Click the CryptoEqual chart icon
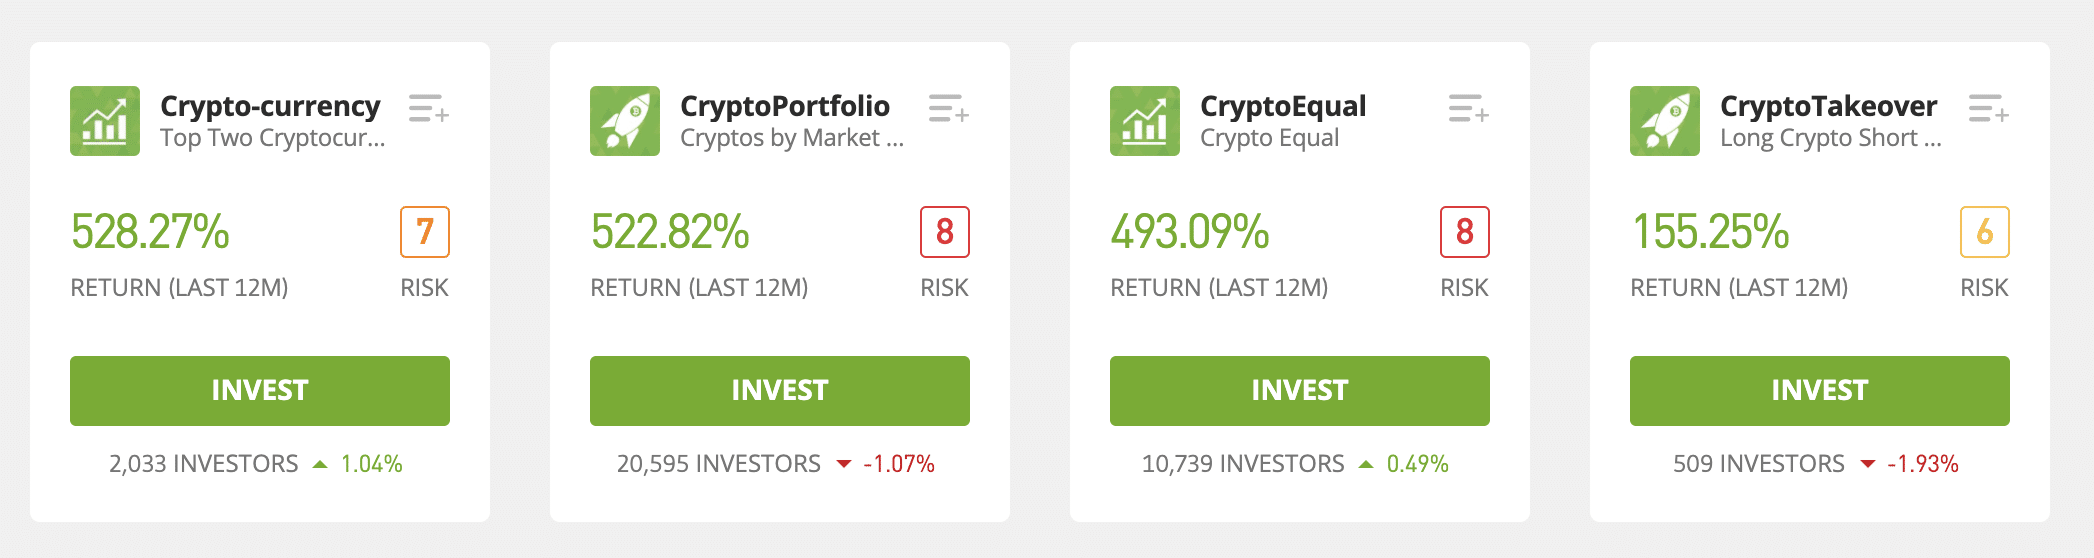Image resolution: width=2094 pixels, height=558 pixels. click(1145, 121)
